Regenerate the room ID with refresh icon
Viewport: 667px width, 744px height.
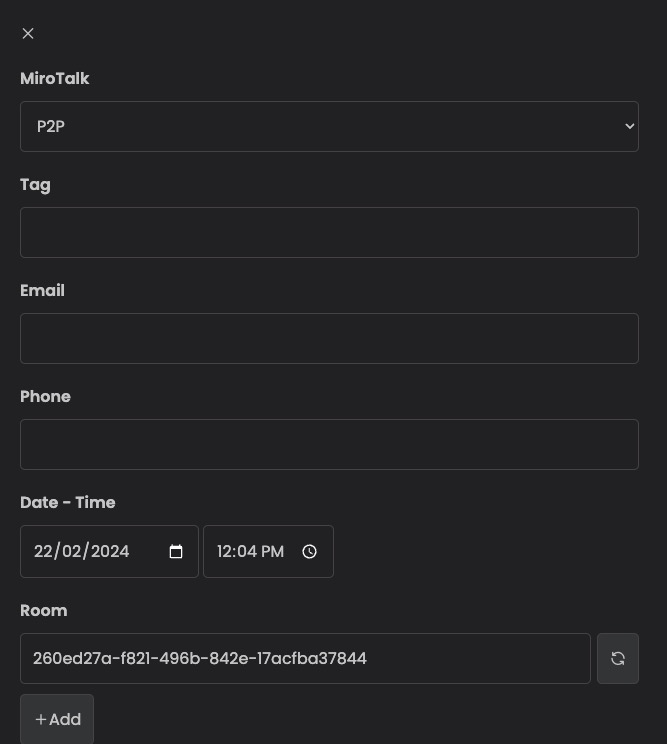coord(618,659)
